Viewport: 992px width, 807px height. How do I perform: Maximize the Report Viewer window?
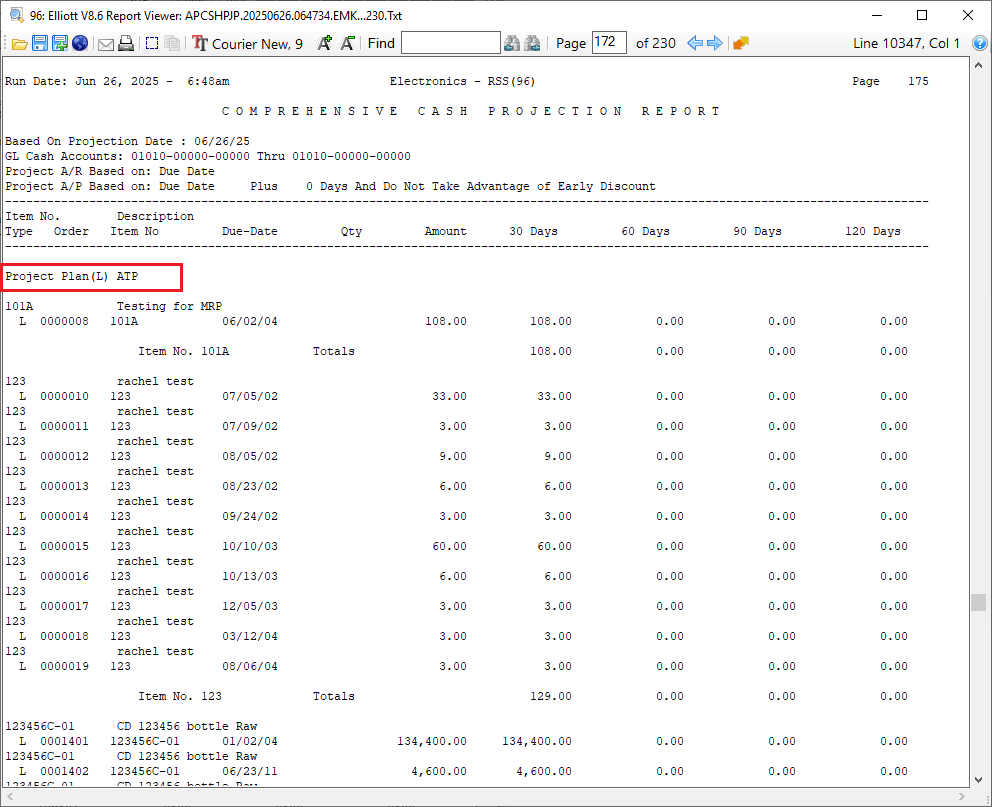[922, 15]
